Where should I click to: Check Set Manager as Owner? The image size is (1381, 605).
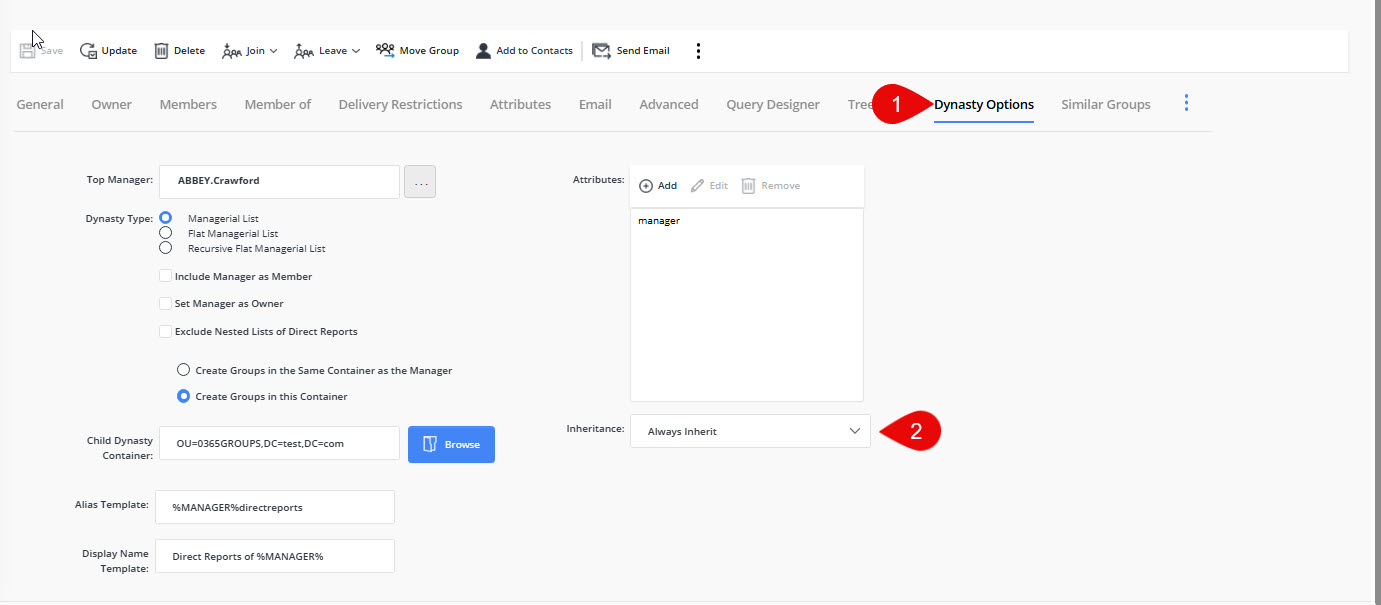tap(164, 302)
